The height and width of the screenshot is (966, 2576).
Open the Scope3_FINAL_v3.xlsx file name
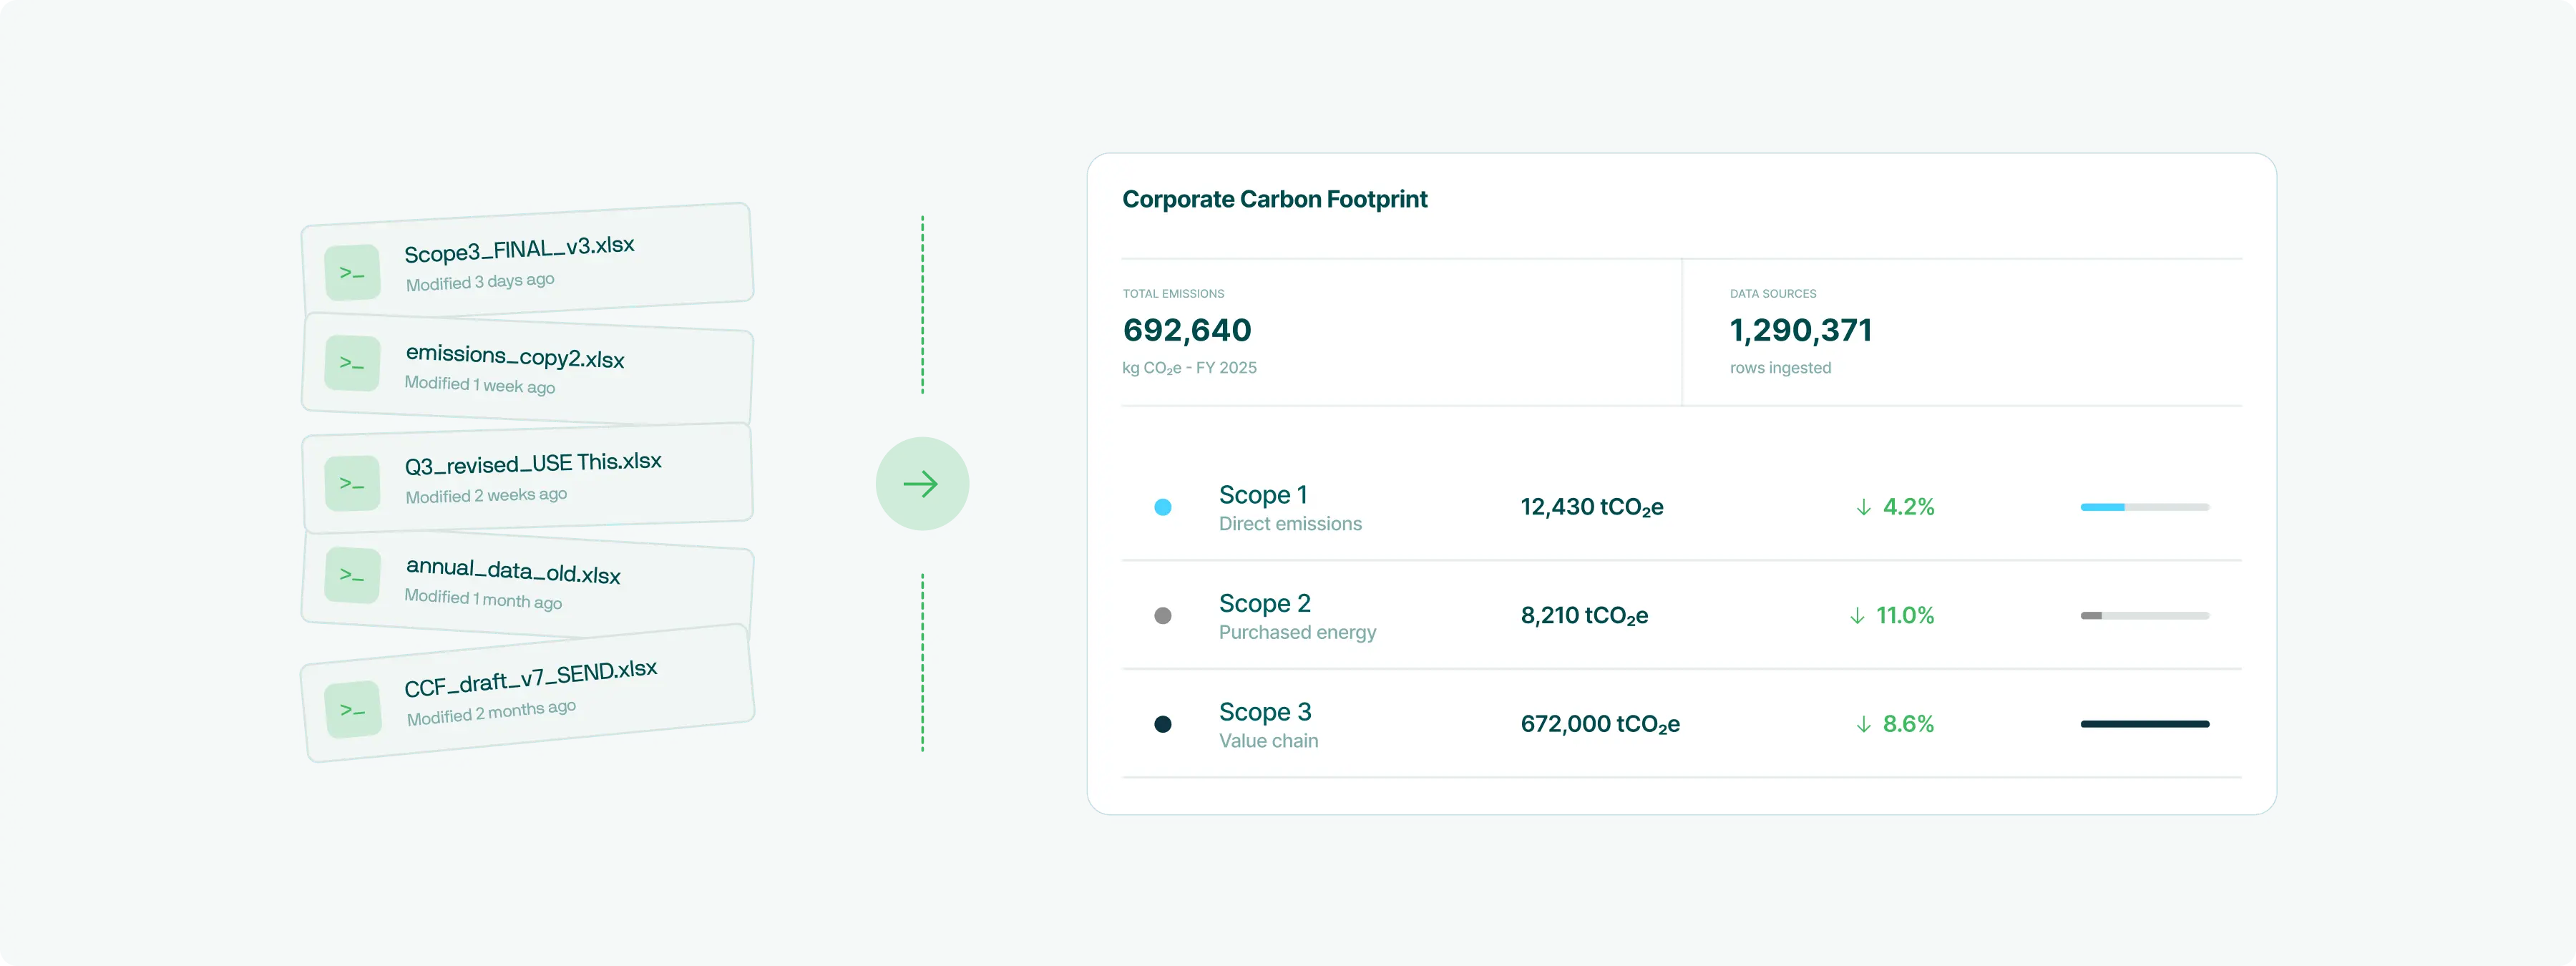519,249
